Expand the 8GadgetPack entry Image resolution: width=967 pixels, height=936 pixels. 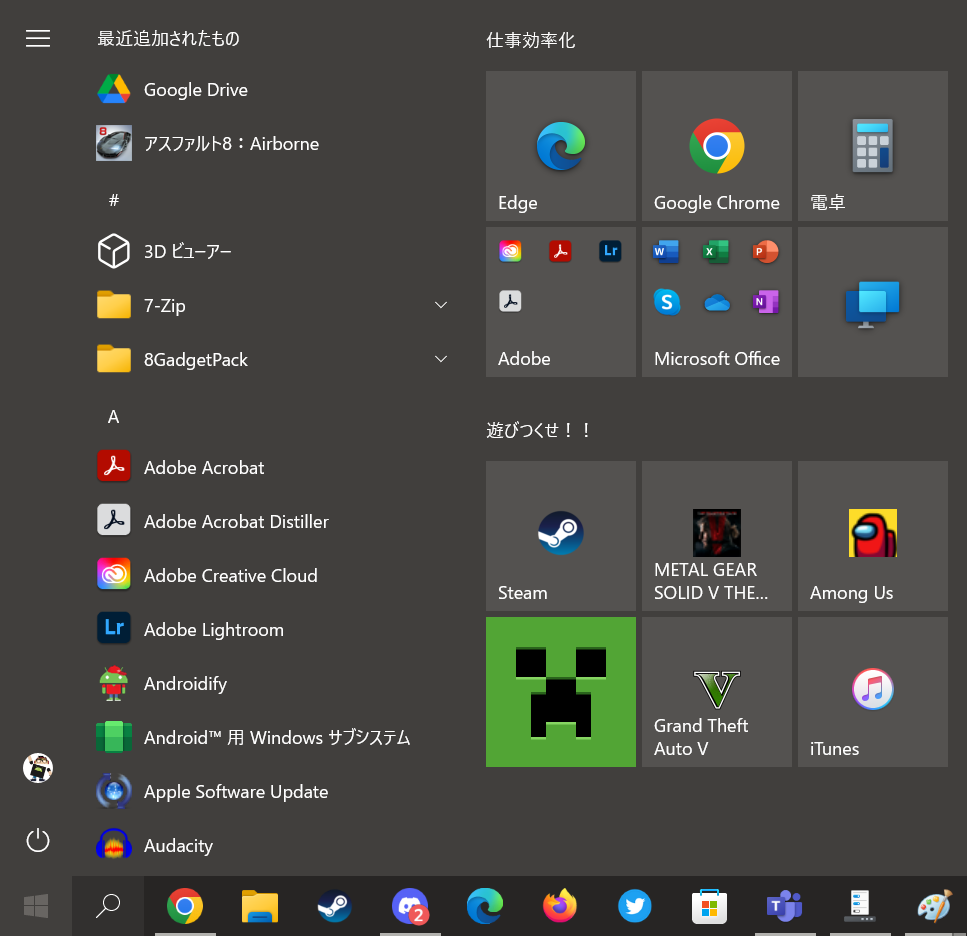[440, 359]
